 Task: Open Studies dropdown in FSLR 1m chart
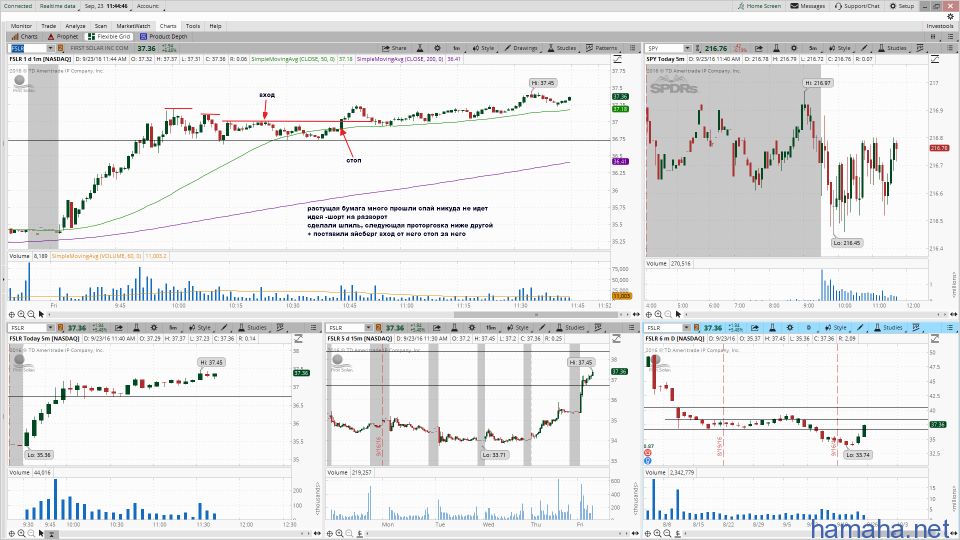(x=561, y=48)
